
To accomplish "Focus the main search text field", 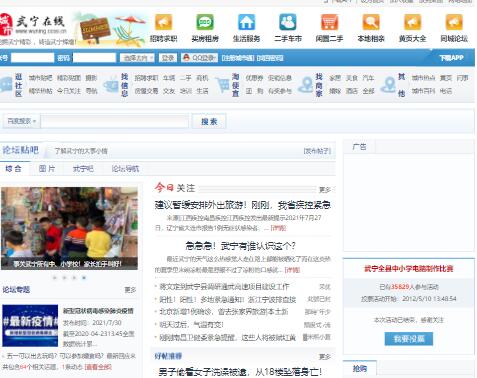I will [114, 121].
